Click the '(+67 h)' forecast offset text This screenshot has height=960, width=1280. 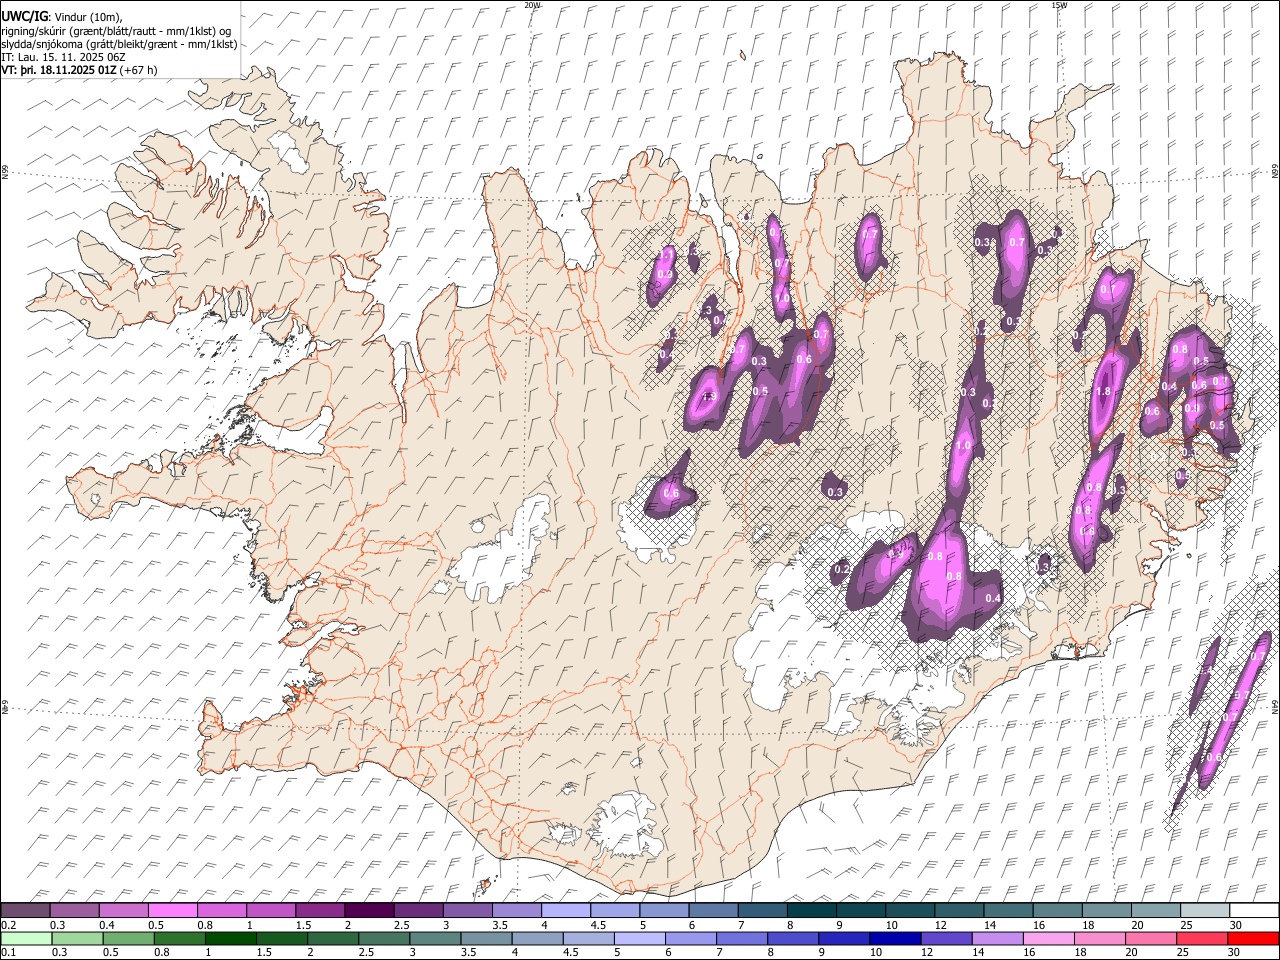138,71
